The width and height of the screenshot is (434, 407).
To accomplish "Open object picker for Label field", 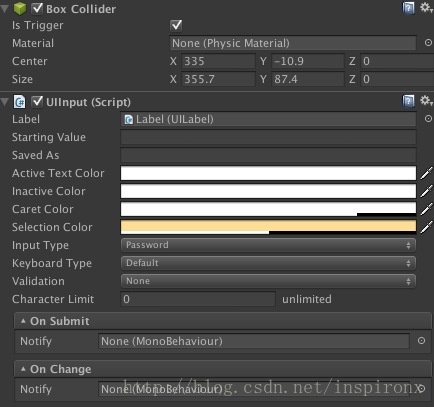I will click(428, 119).
